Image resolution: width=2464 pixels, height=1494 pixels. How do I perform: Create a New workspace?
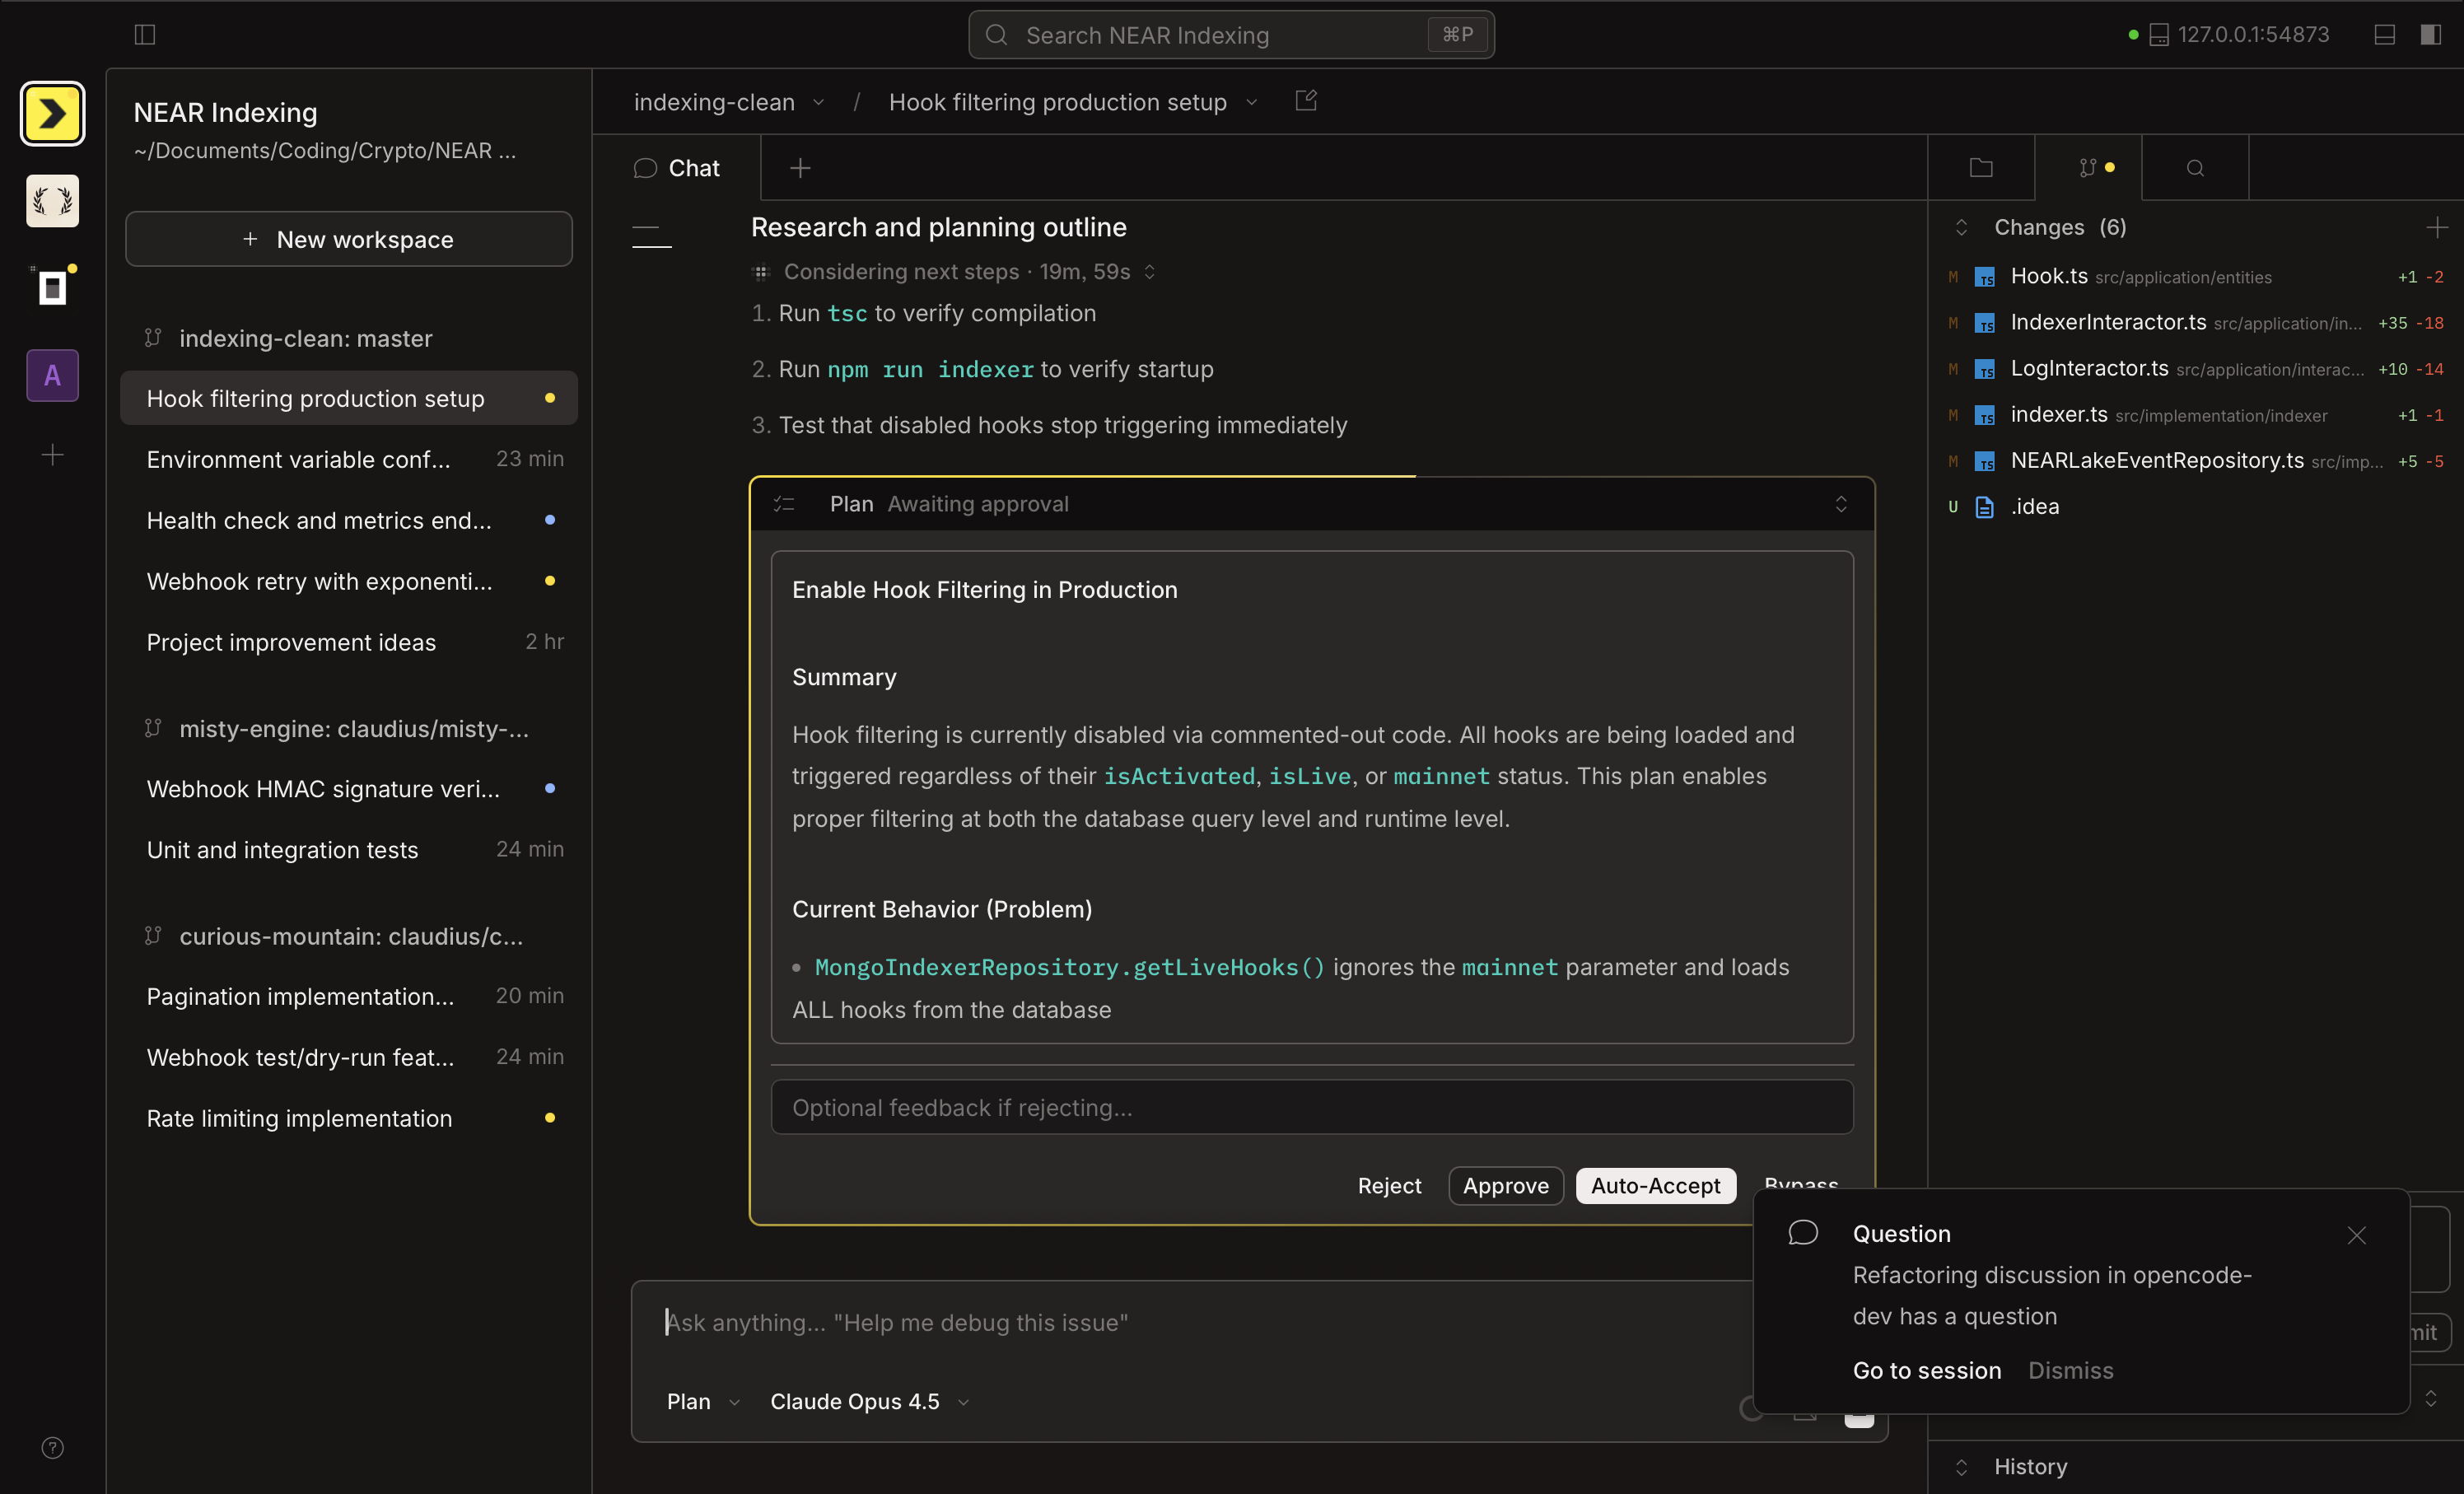349,239
